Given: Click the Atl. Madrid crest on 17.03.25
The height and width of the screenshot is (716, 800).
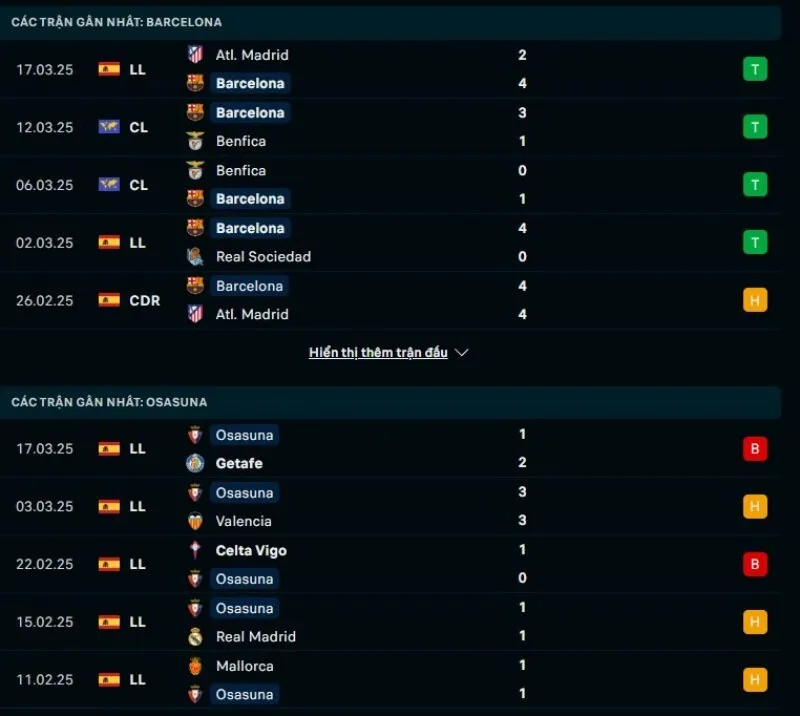Looking at the screenshot, I should 195,55.
